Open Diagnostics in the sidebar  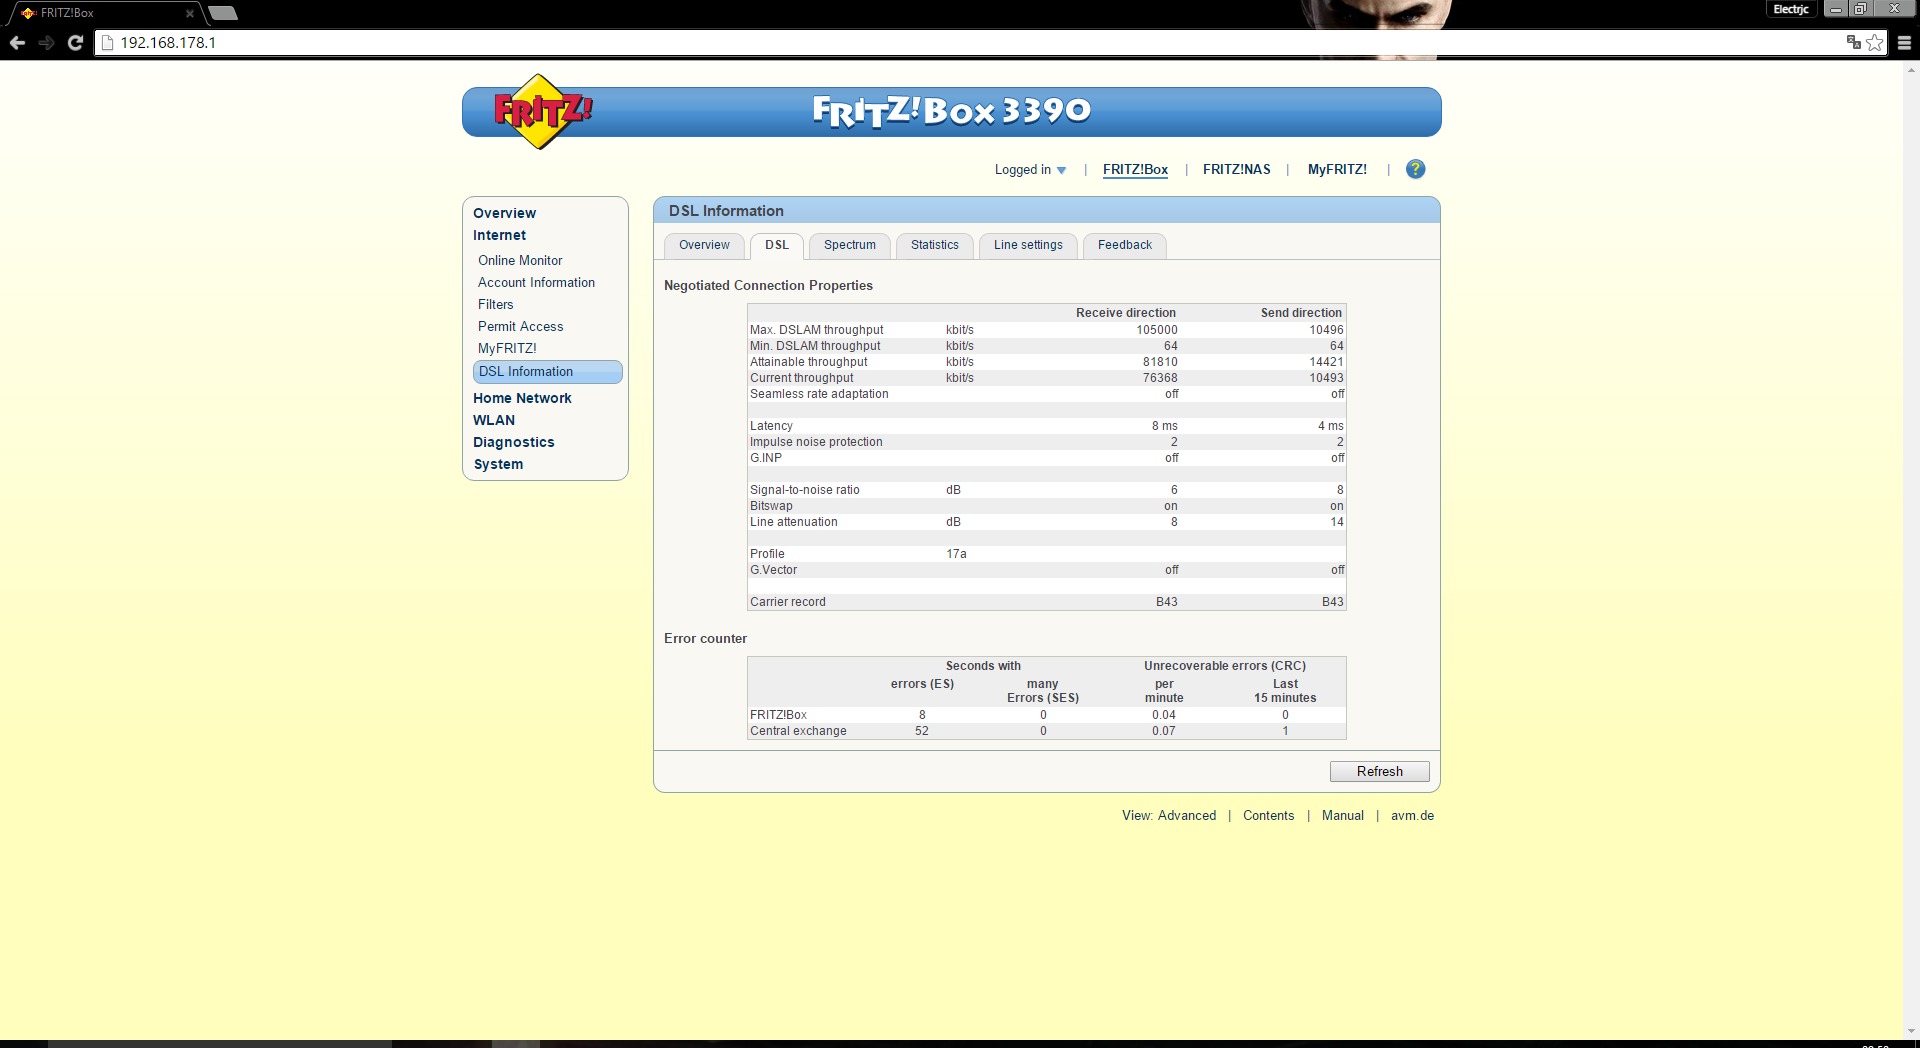click(x=513, y=442)
